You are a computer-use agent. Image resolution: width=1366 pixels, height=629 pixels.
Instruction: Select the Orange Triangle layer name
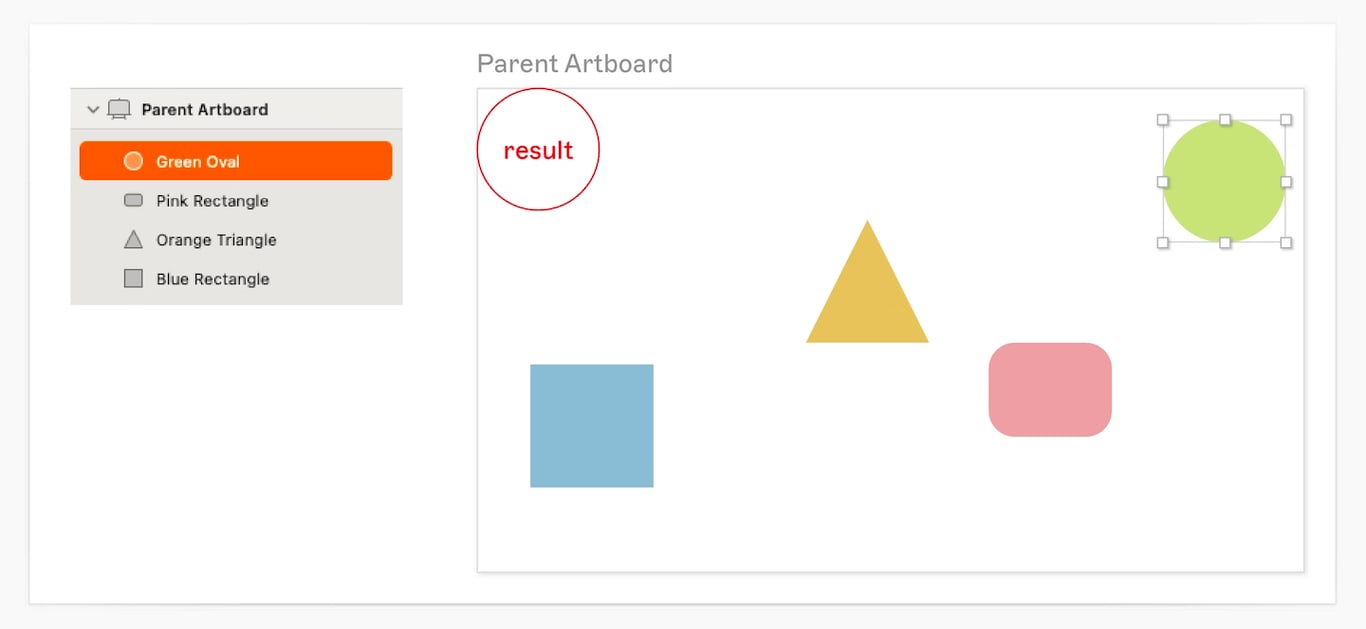pos(216,240)
